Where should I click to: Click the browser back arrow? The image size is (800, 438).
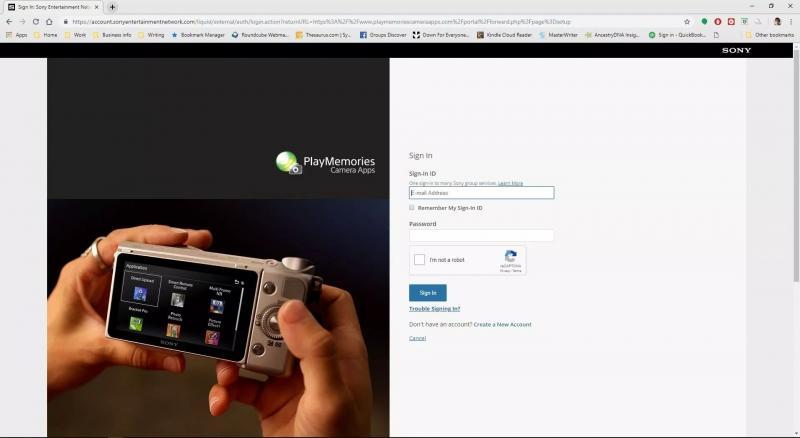[8, 21]
